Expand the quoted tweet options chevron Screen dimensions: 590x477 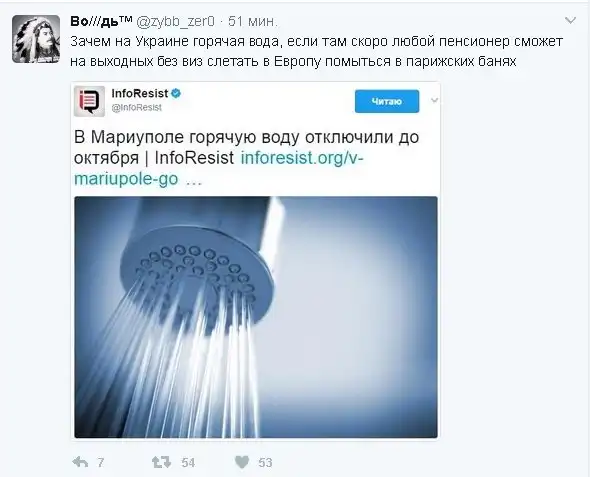pyautogui.click(x=435, y=100)
